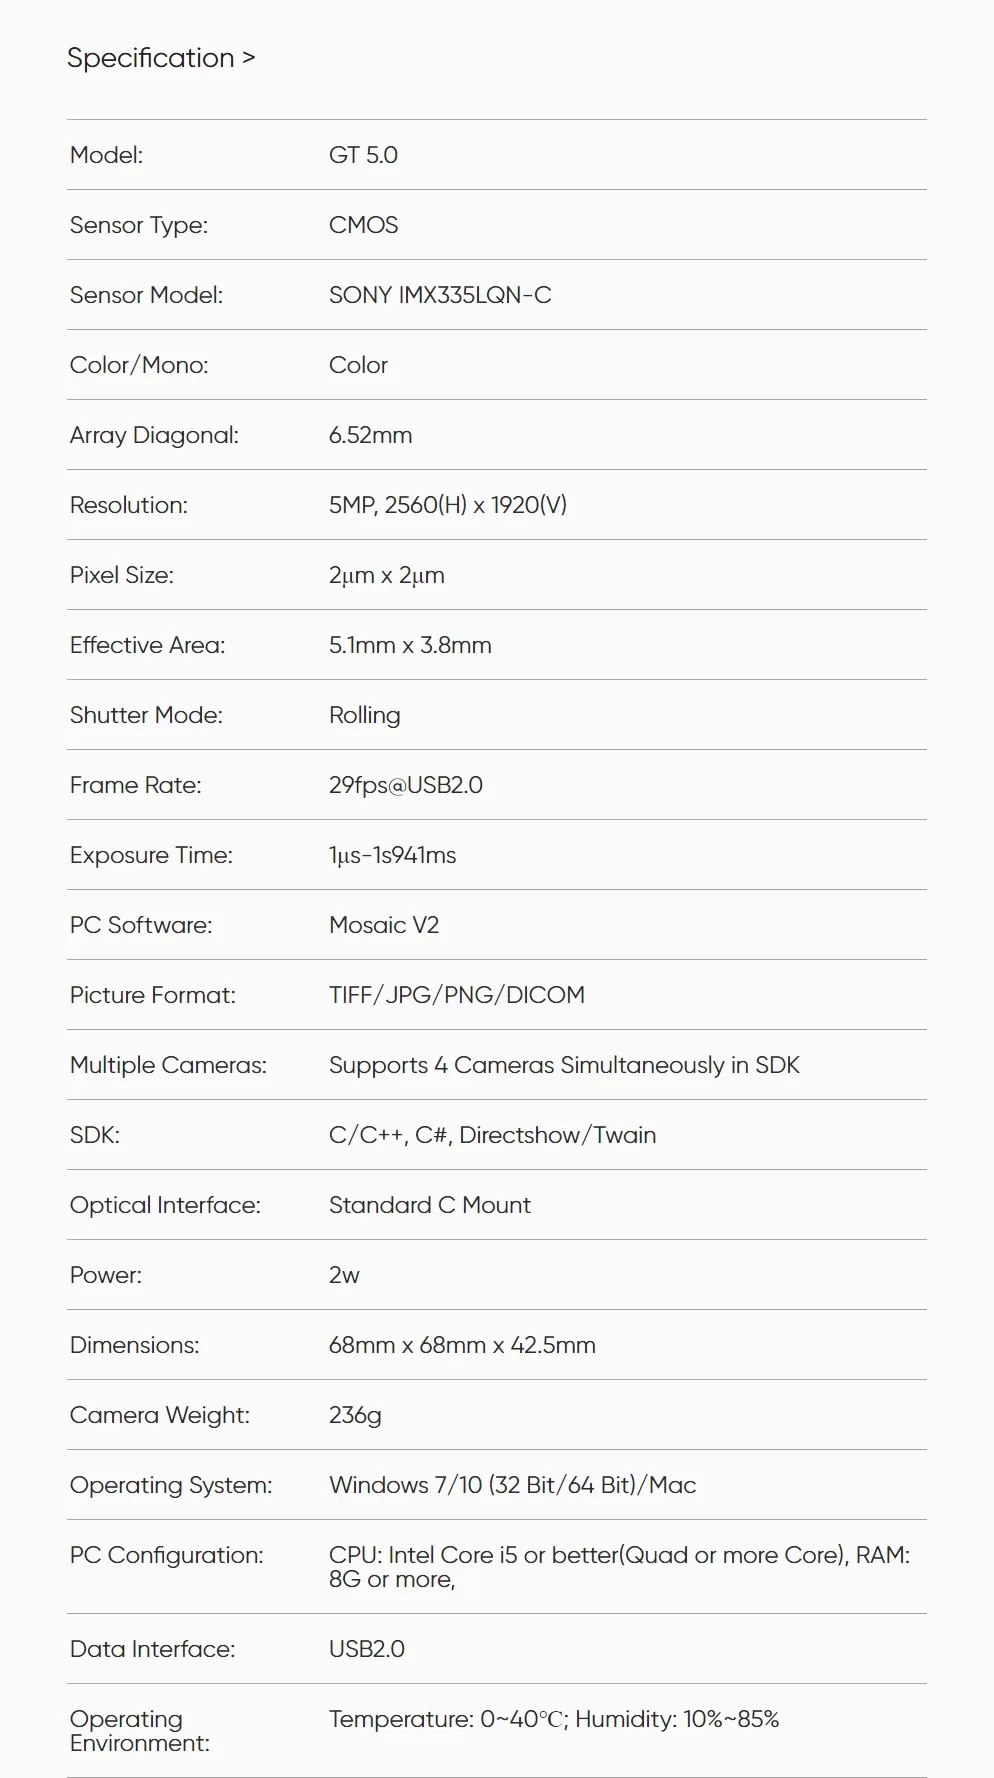Select the Sensor Type label
Viewport: 994px width, 1778px height.
[x=139, y=225]
